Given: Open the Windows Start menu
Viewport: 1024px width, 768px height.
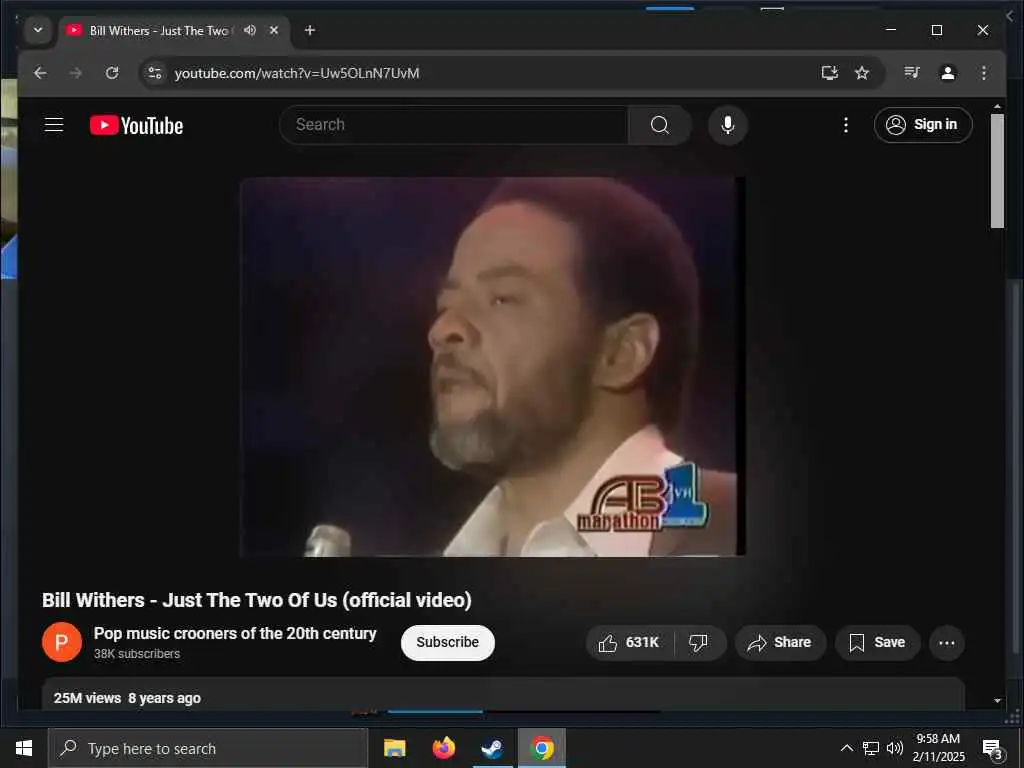Looking at the screenshot, I should pos(24,748).
